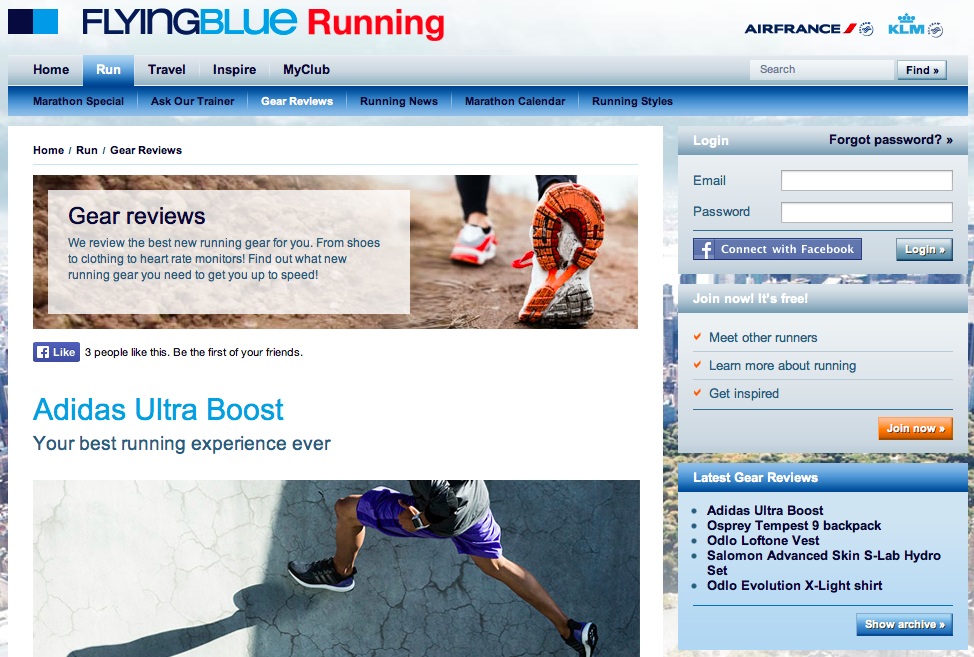Open Marathon Calendar submenu

(x=515, y=101)
